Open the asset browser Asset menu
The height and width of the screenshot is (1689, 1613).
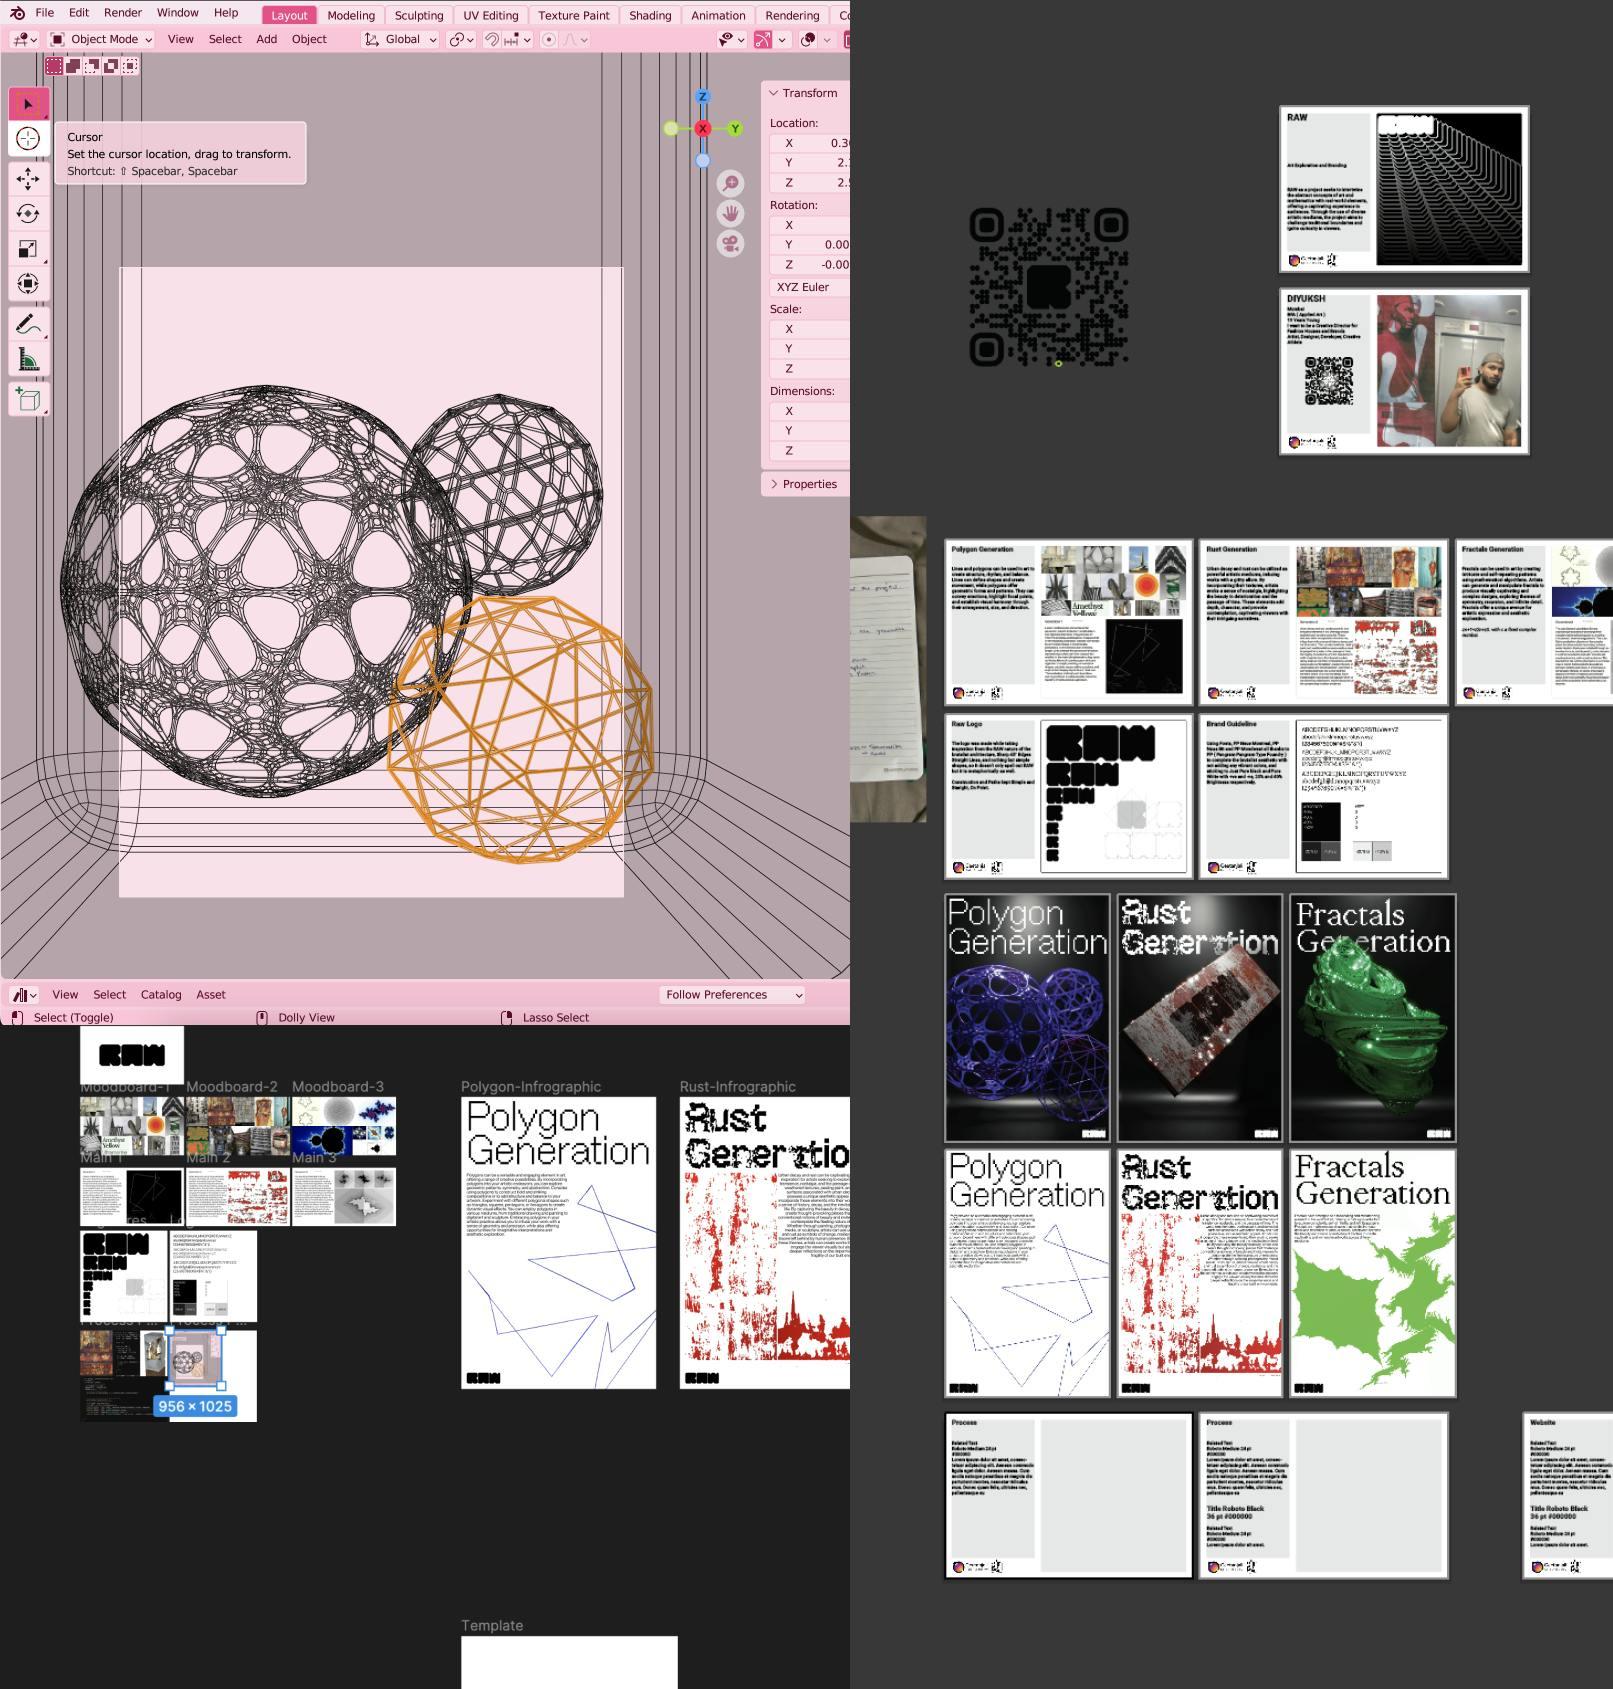pyautogui.click(x=211, y=995)
